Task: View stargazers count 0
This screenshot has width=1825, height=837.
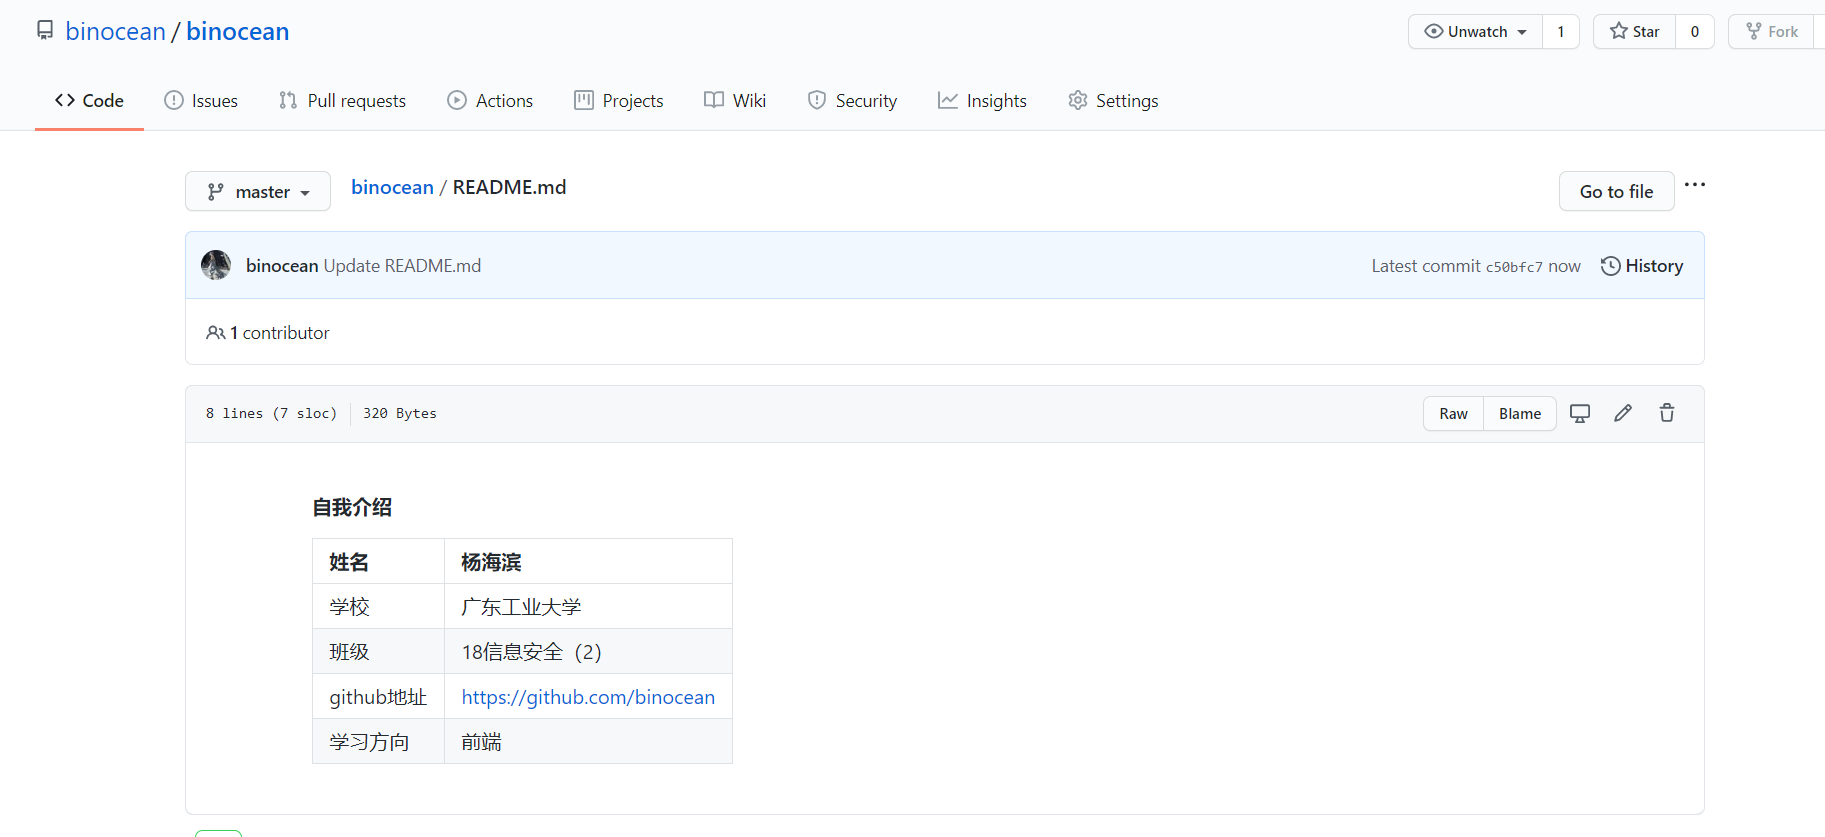Action: point(1695,32)
